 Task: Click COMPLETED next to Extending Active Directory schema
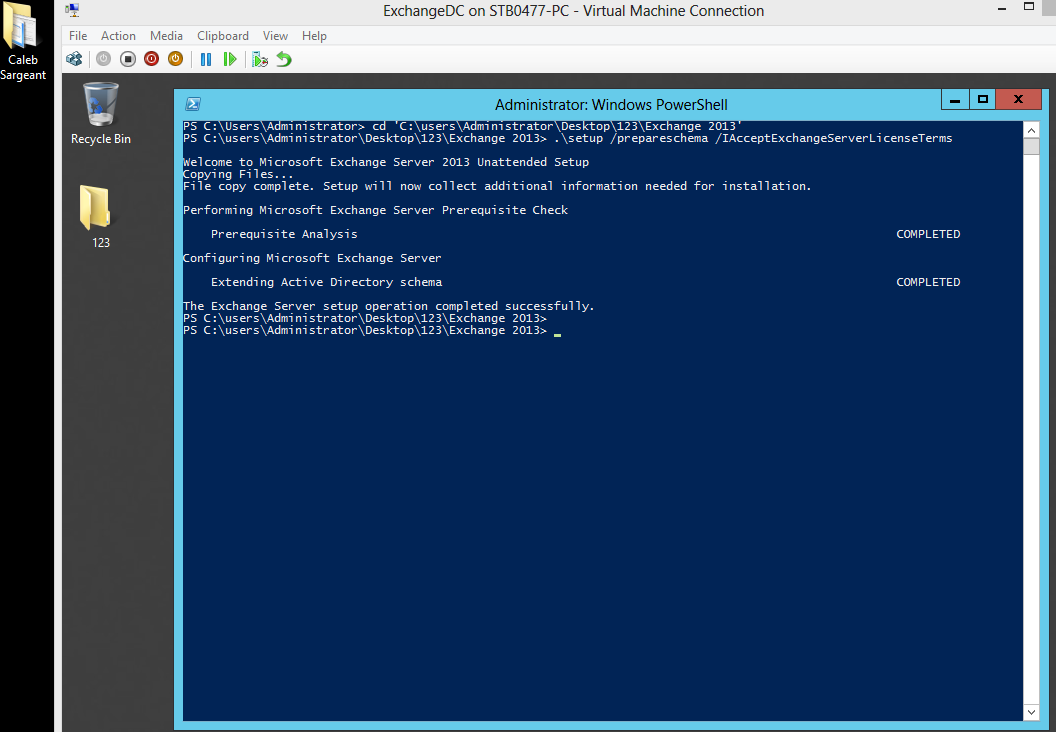tap(928, 281)
